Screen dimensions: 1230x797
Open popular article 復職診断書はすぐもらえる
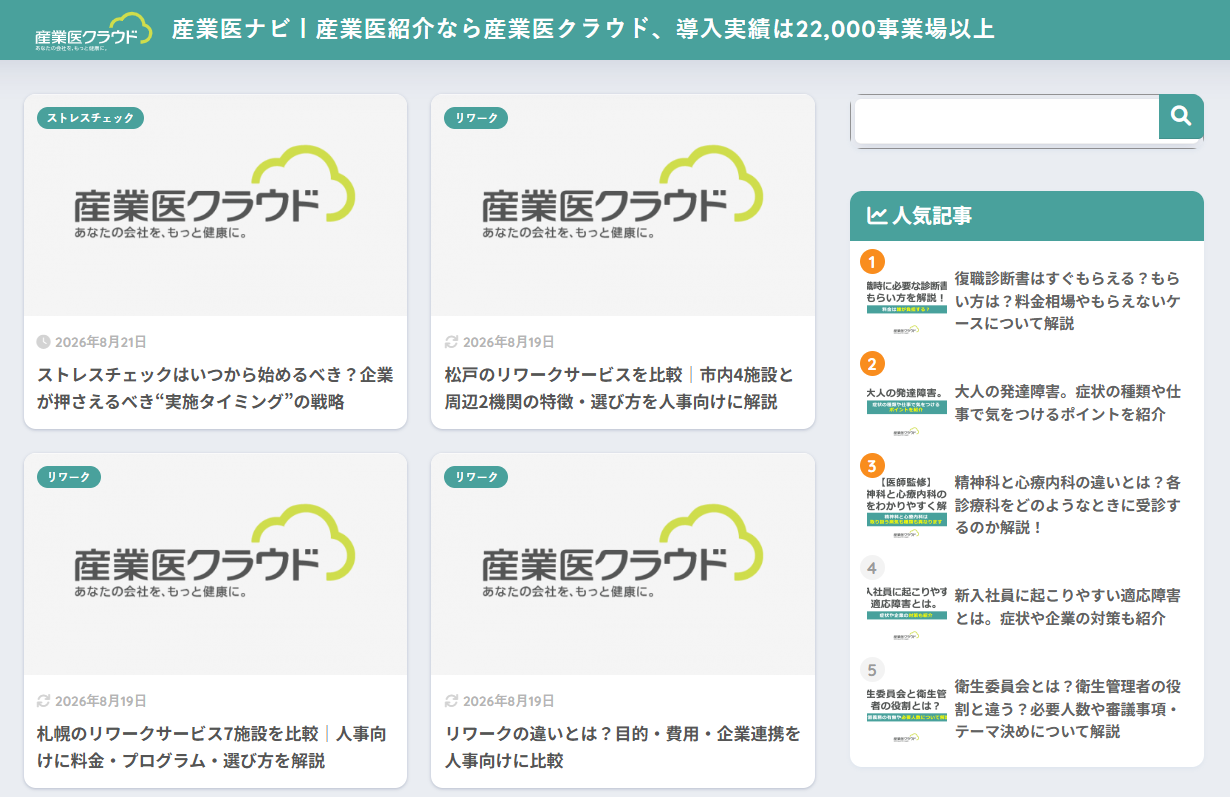1067,300
